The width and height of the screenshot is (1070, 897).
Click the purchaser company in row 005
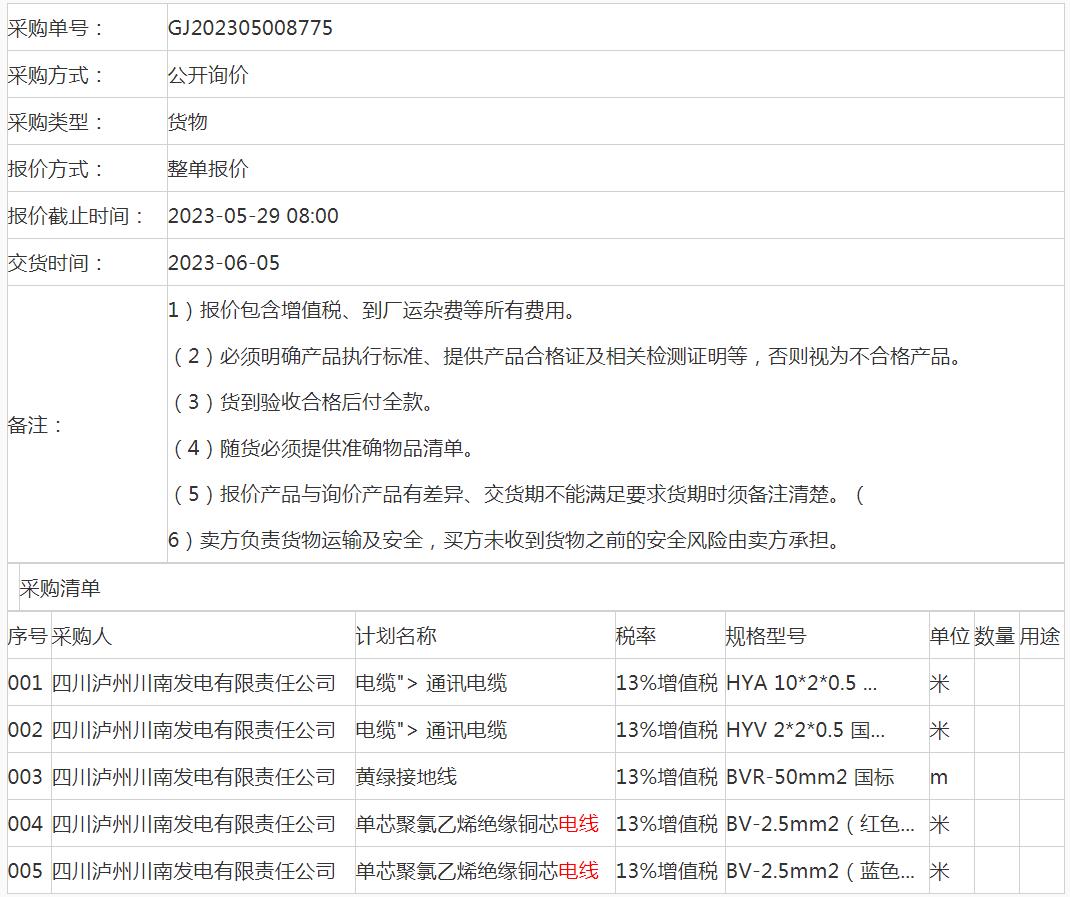[x=194, y=871]
